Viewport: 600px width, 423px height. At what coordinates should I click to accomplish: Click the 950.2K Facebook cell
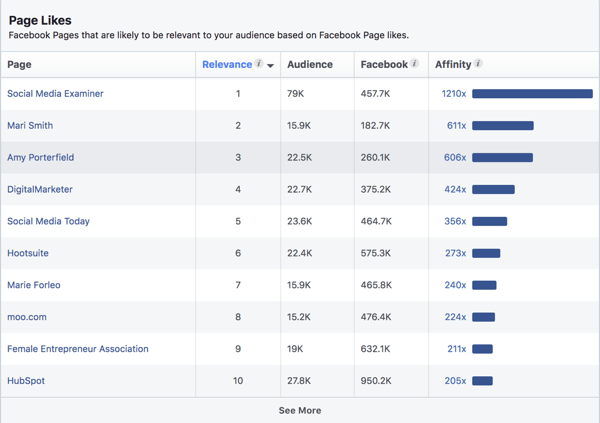[376, 381]
